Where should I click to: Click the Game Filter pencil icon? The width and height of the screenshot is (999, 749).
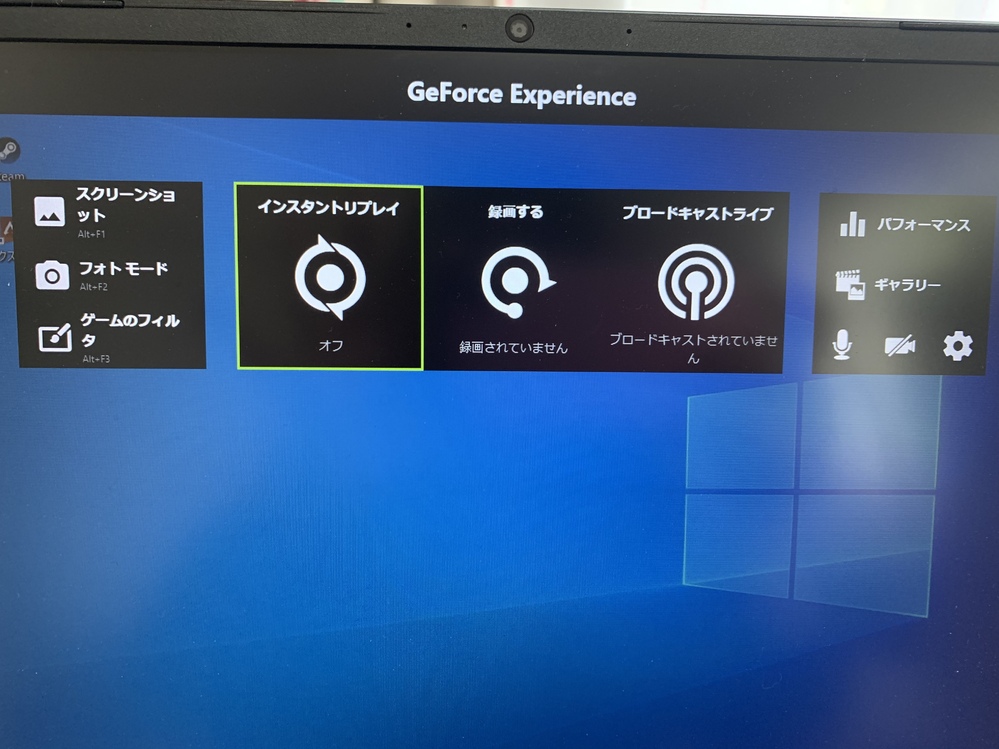click(54, 337)
